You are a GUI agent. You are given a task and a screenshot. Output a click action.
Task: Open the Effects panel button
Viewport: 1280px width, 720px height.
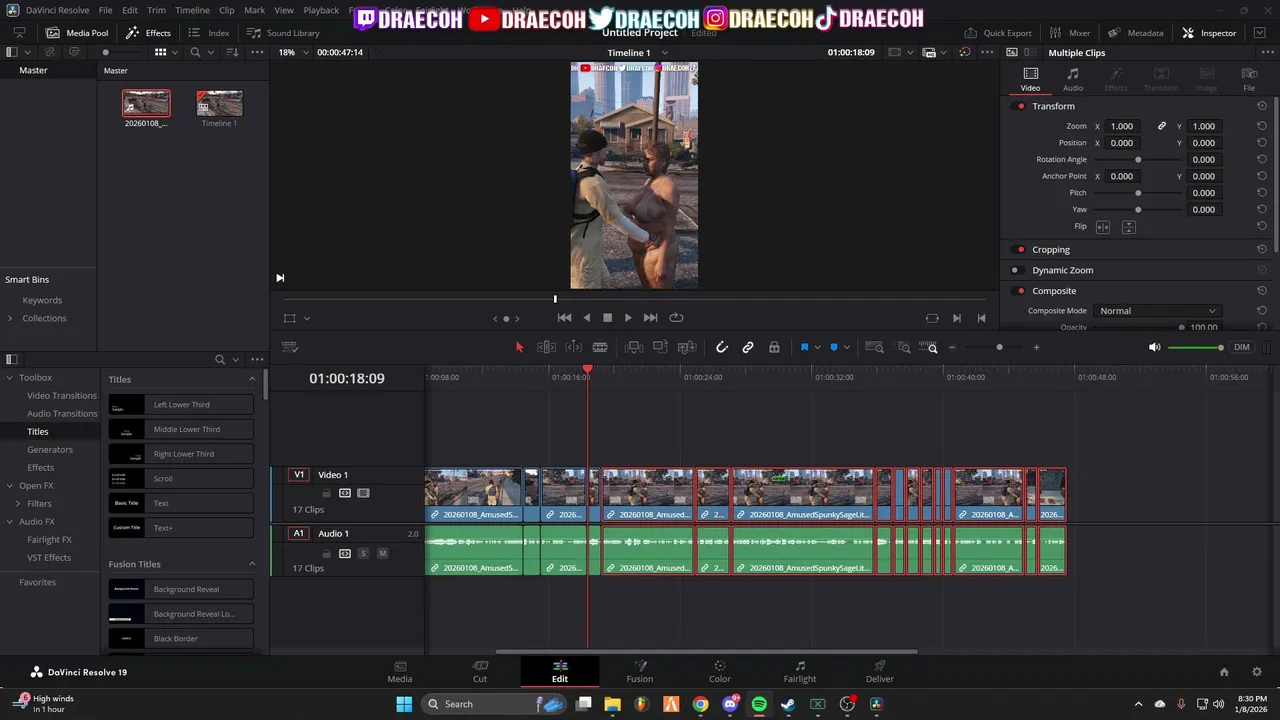click(148, 33)
